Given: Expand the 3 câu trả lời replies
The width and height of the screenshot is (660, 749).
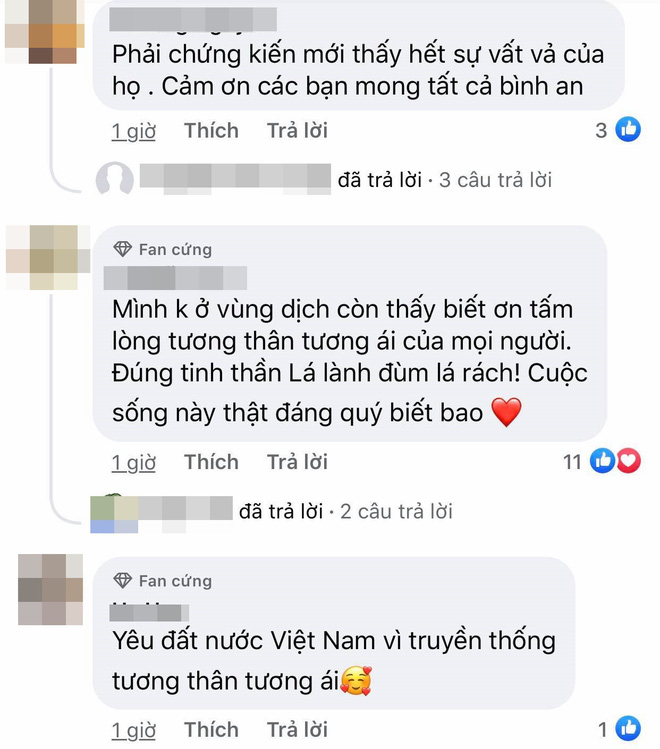Looking at the screenshot, I should coord(495,180).
